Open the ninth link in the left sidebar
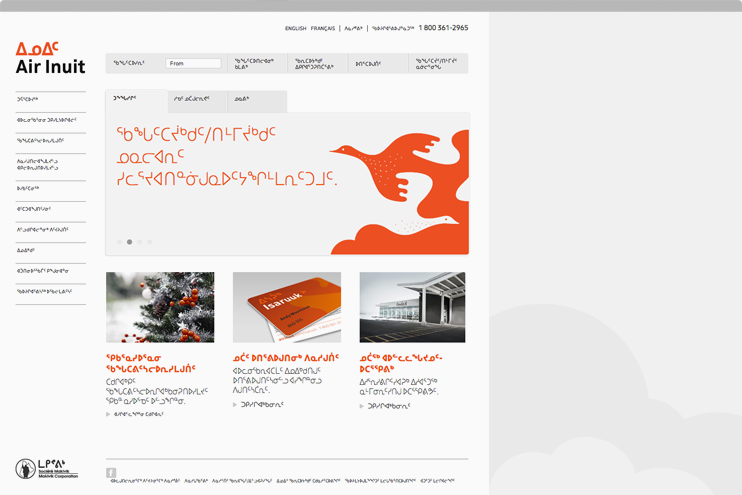The width and height of the screenshot is (742, 495). [43, 271]
